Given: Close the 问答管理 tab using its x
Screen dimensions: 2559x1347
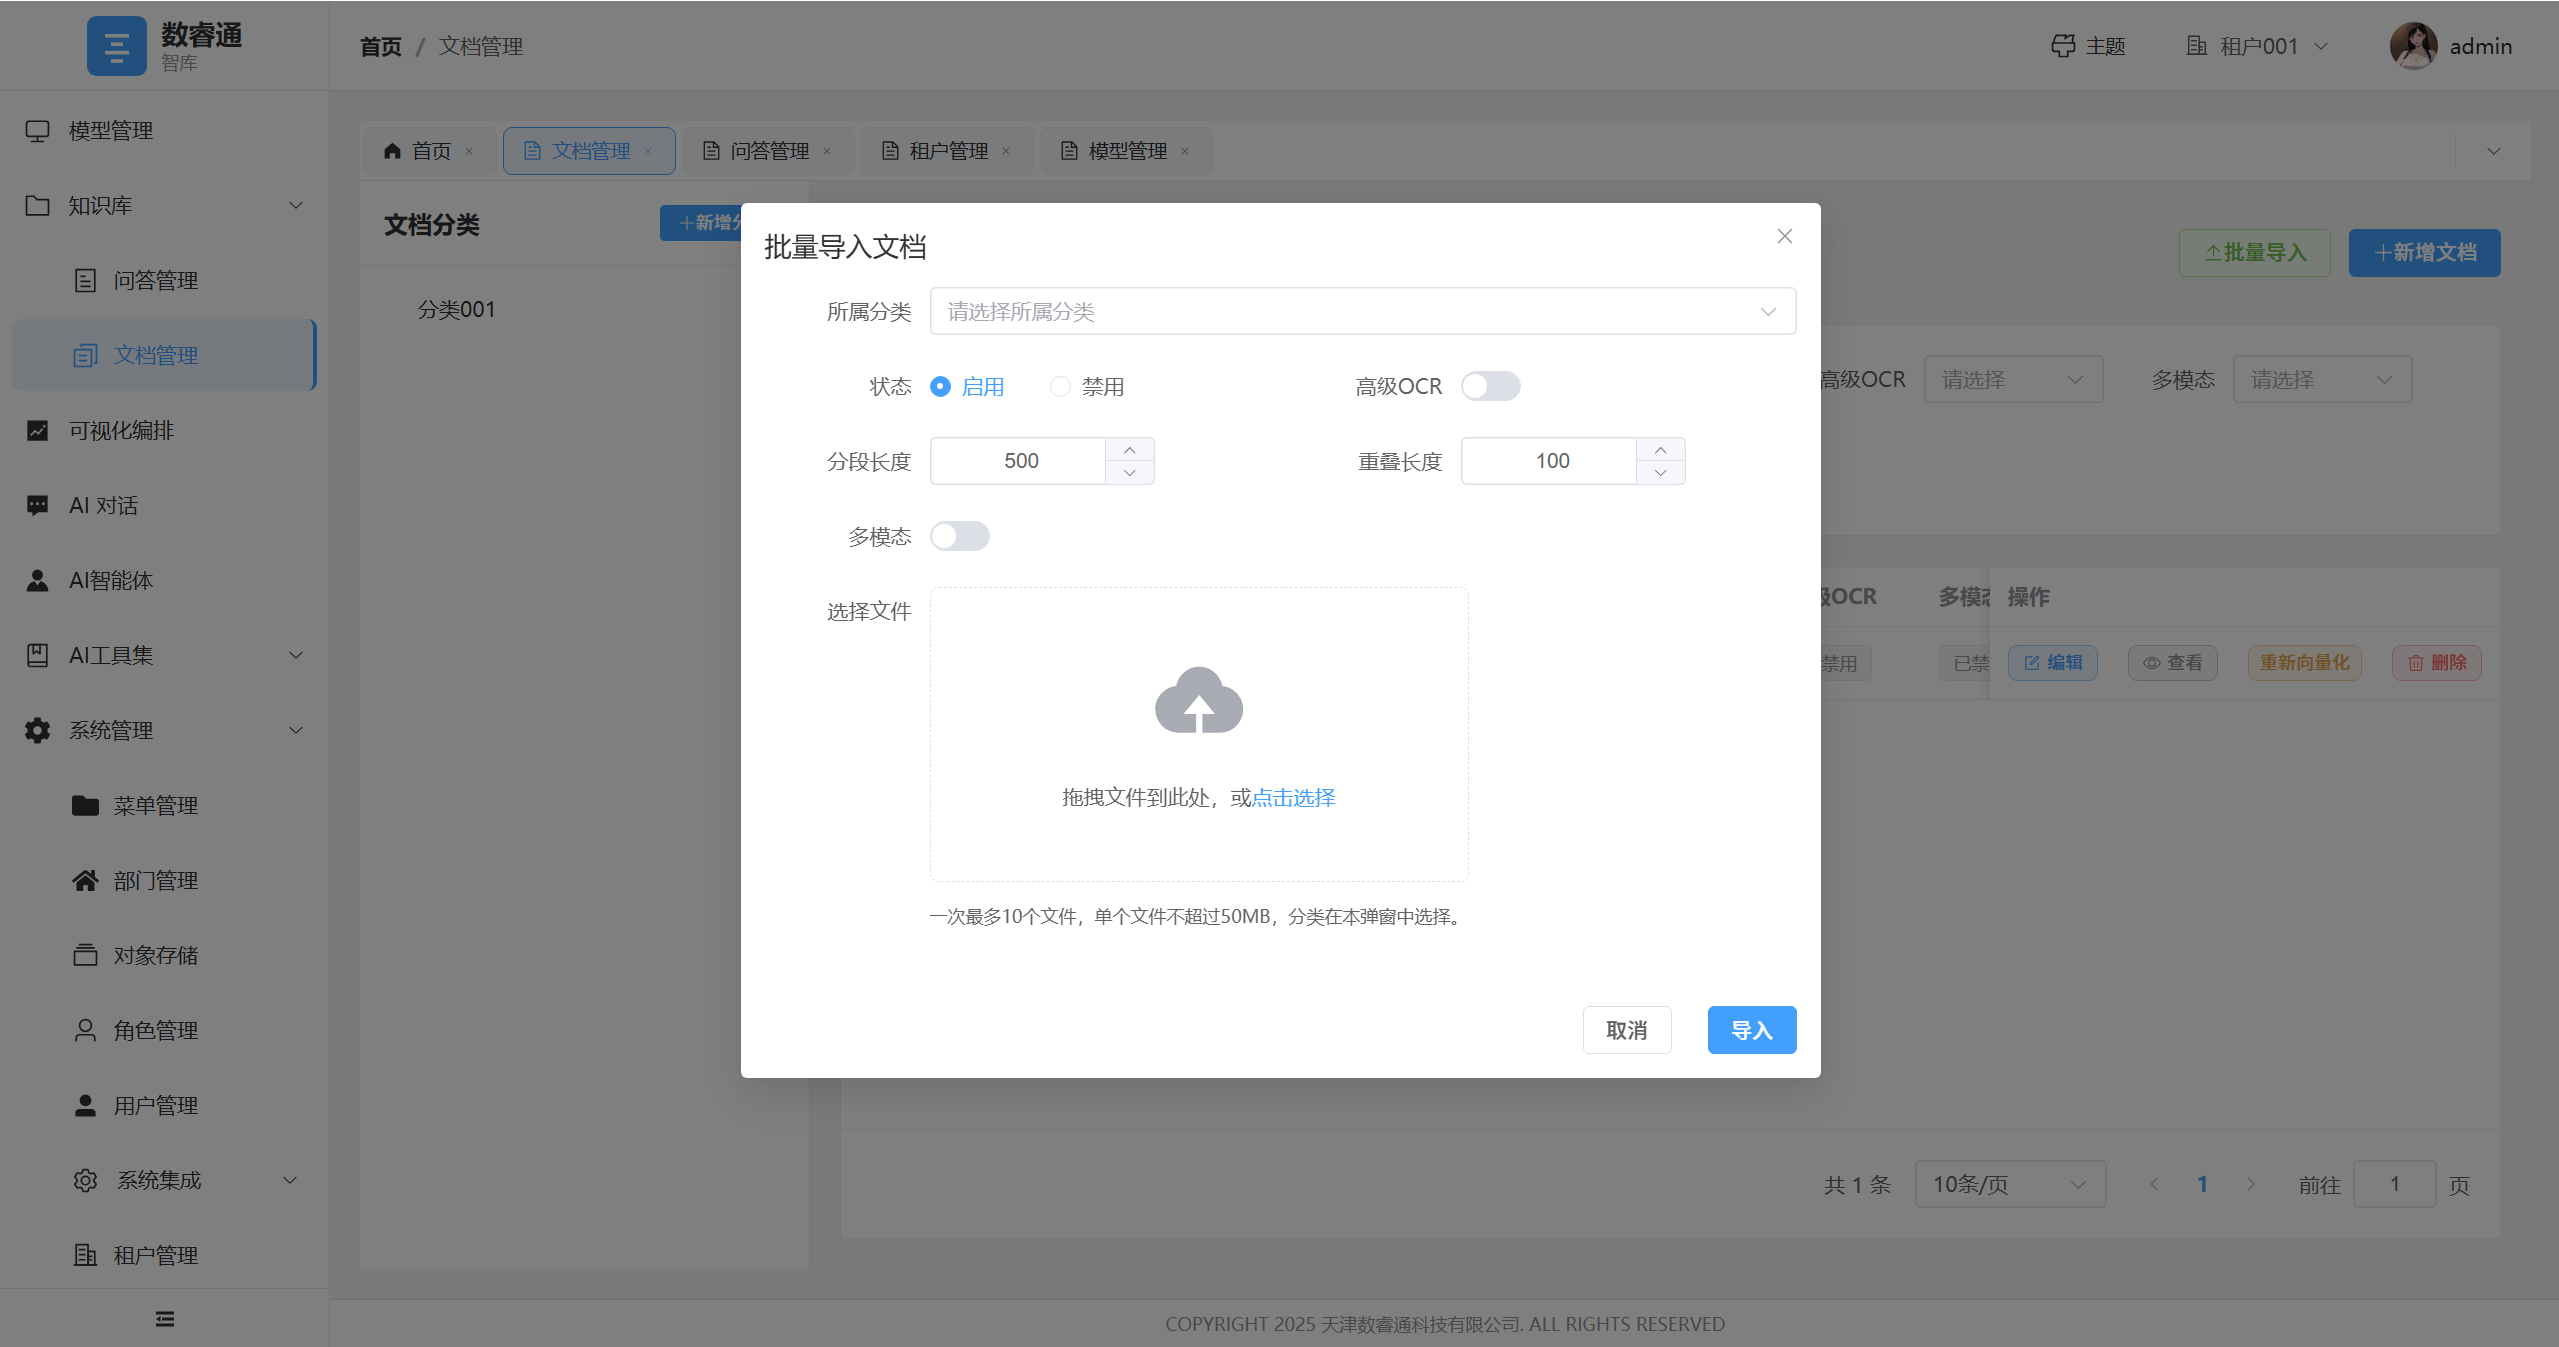Looking at the screenshot, I should pyautogui.click(x=827, y=152).
